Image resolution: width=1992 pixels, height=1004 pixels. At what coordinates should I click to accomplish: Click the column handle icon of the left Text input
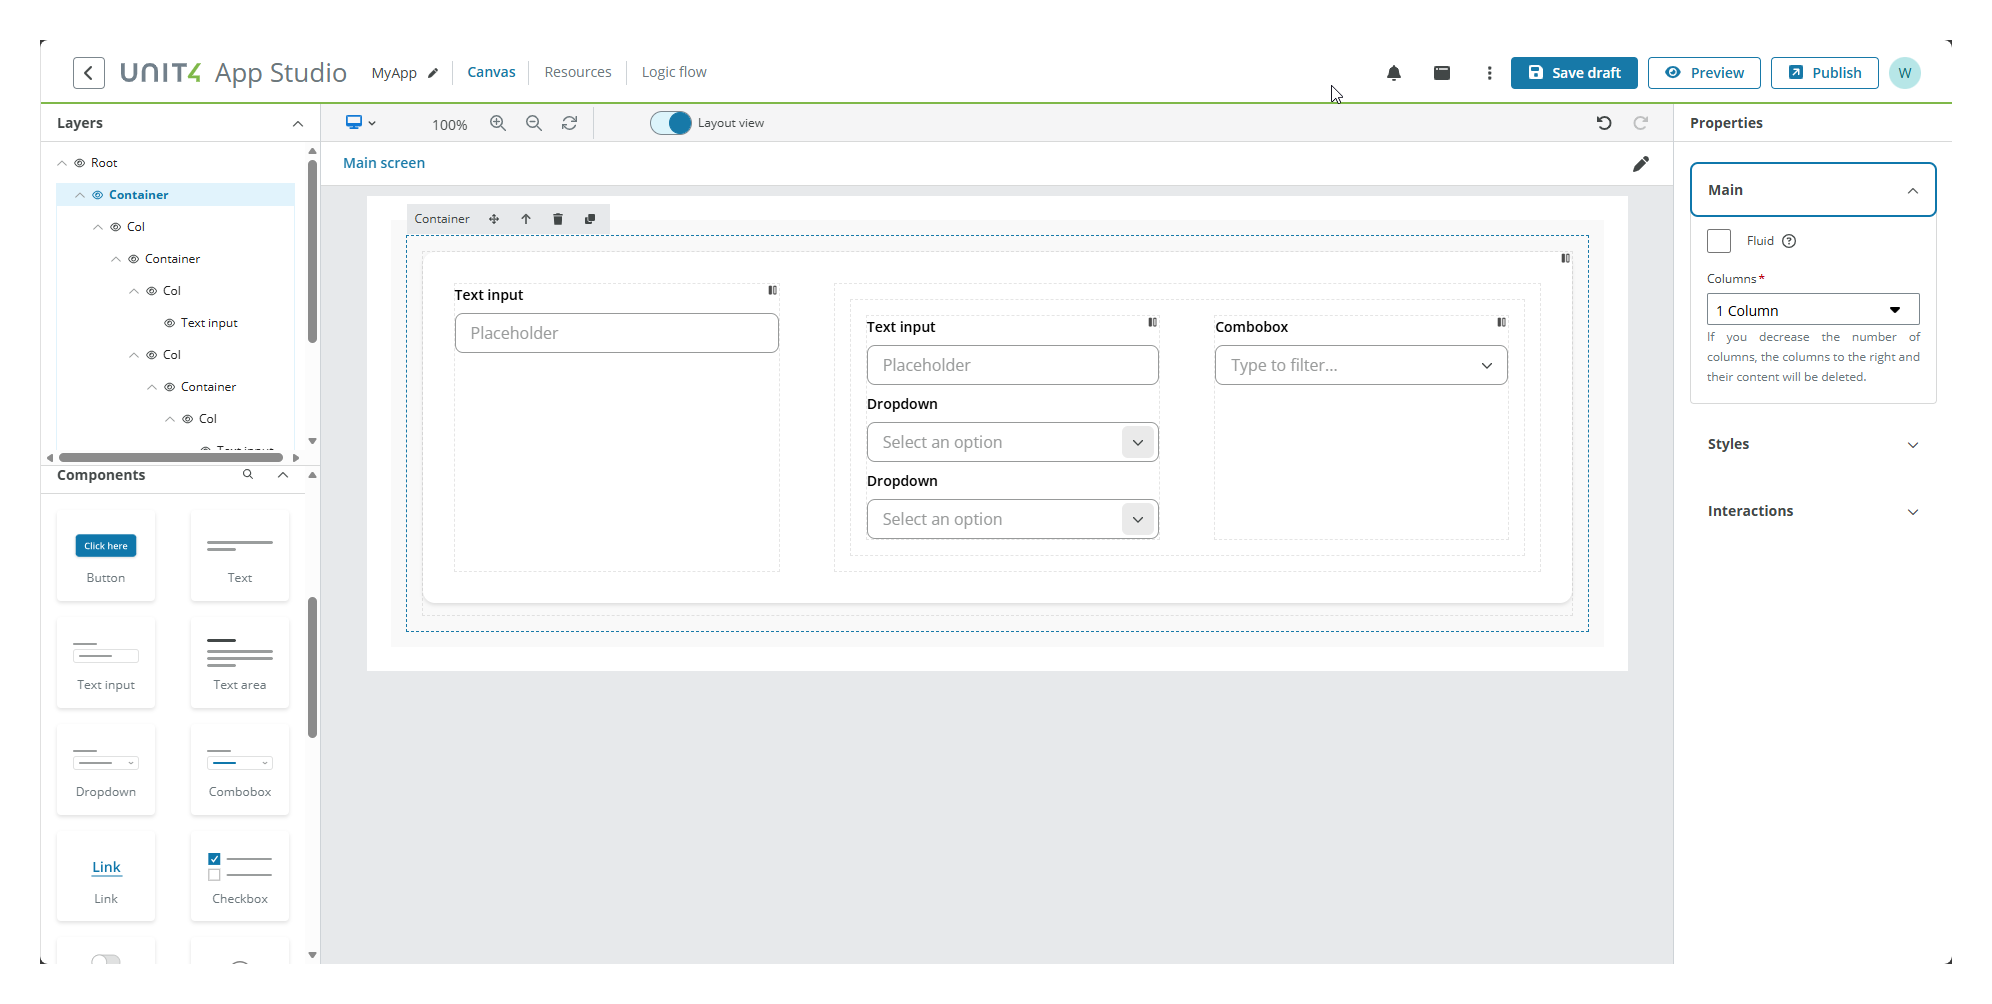click(x=773, y=291)
